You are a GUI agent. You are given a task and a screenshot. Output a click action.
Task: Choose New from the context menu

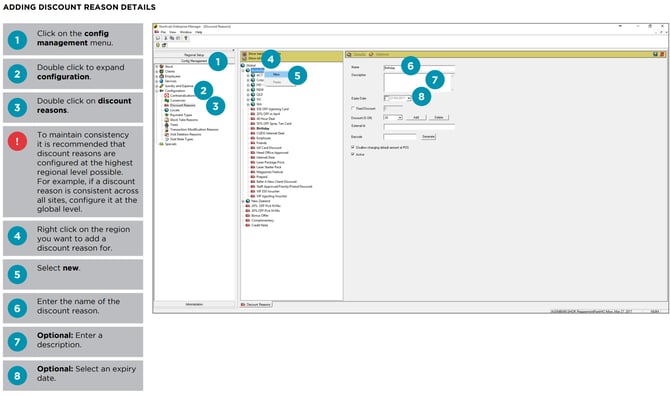pyautogui.click(x=276, y=74)
